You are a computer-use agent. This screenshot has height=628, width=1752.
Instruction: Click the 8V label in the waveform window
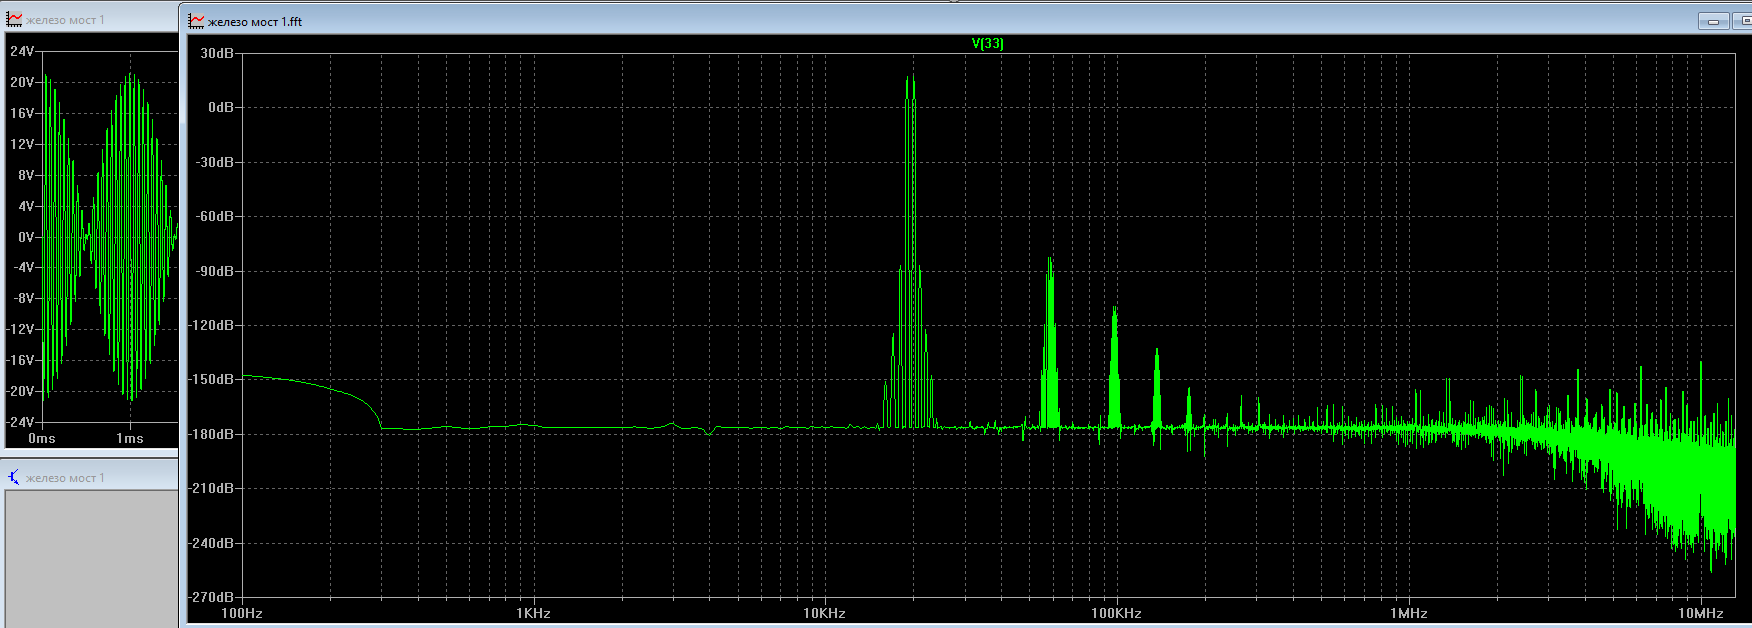point(25,175)
